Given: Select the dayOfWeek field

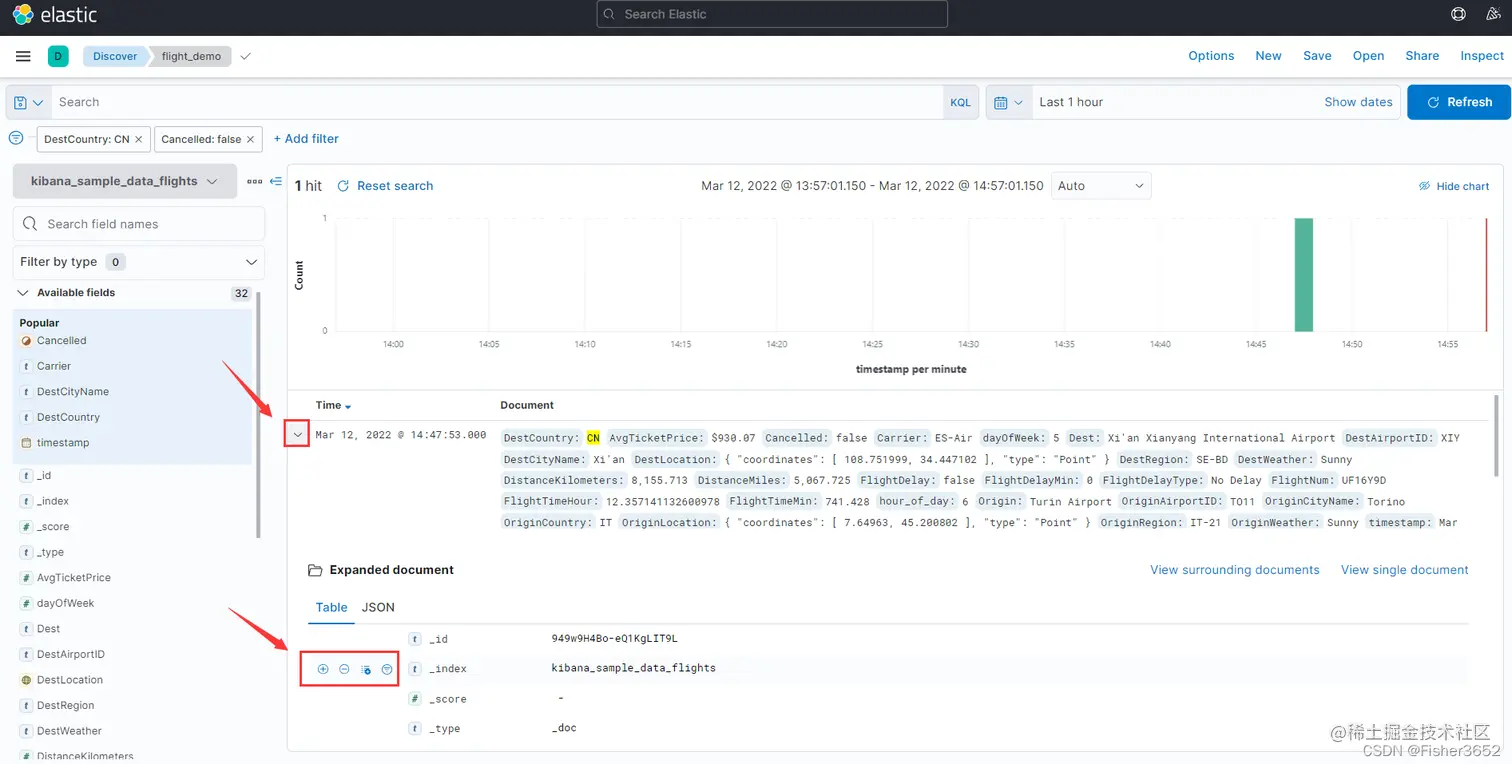Looking at the screenshot, I should coord(65,603).
